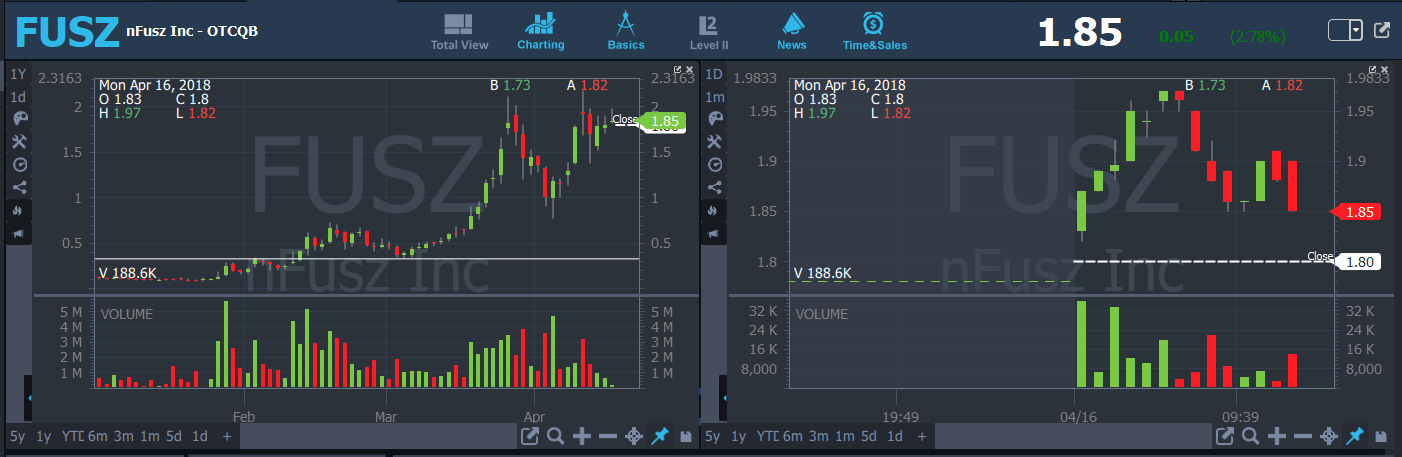1402x457 pixels.
Task: Pop out the right chart panel
Action: (x=1372, y=70)
